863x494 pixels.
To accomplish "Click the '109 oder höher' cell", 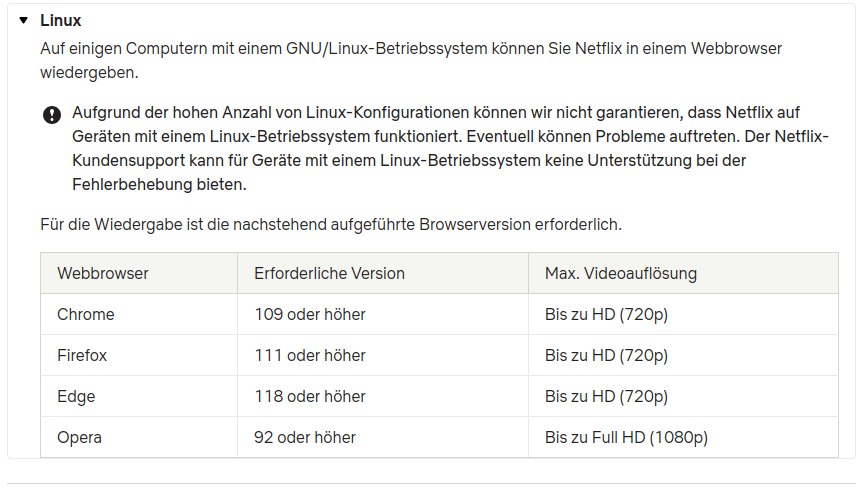I will (x=383, y=314).
